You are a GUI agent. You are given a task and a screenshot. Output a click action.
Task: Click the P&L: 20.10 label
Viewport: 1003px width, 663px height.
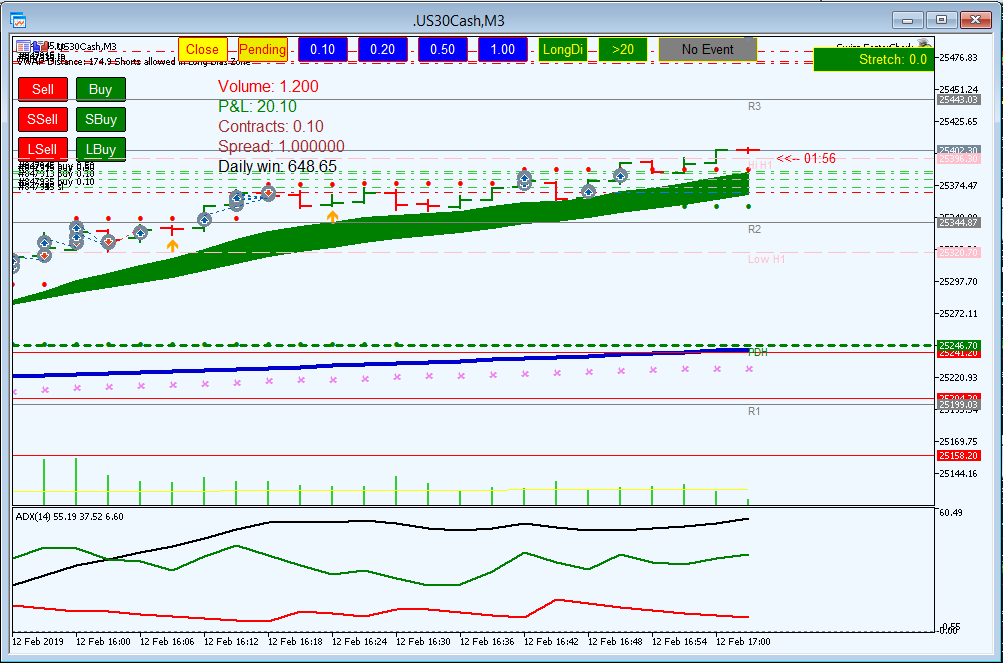(x=257, y=106)
